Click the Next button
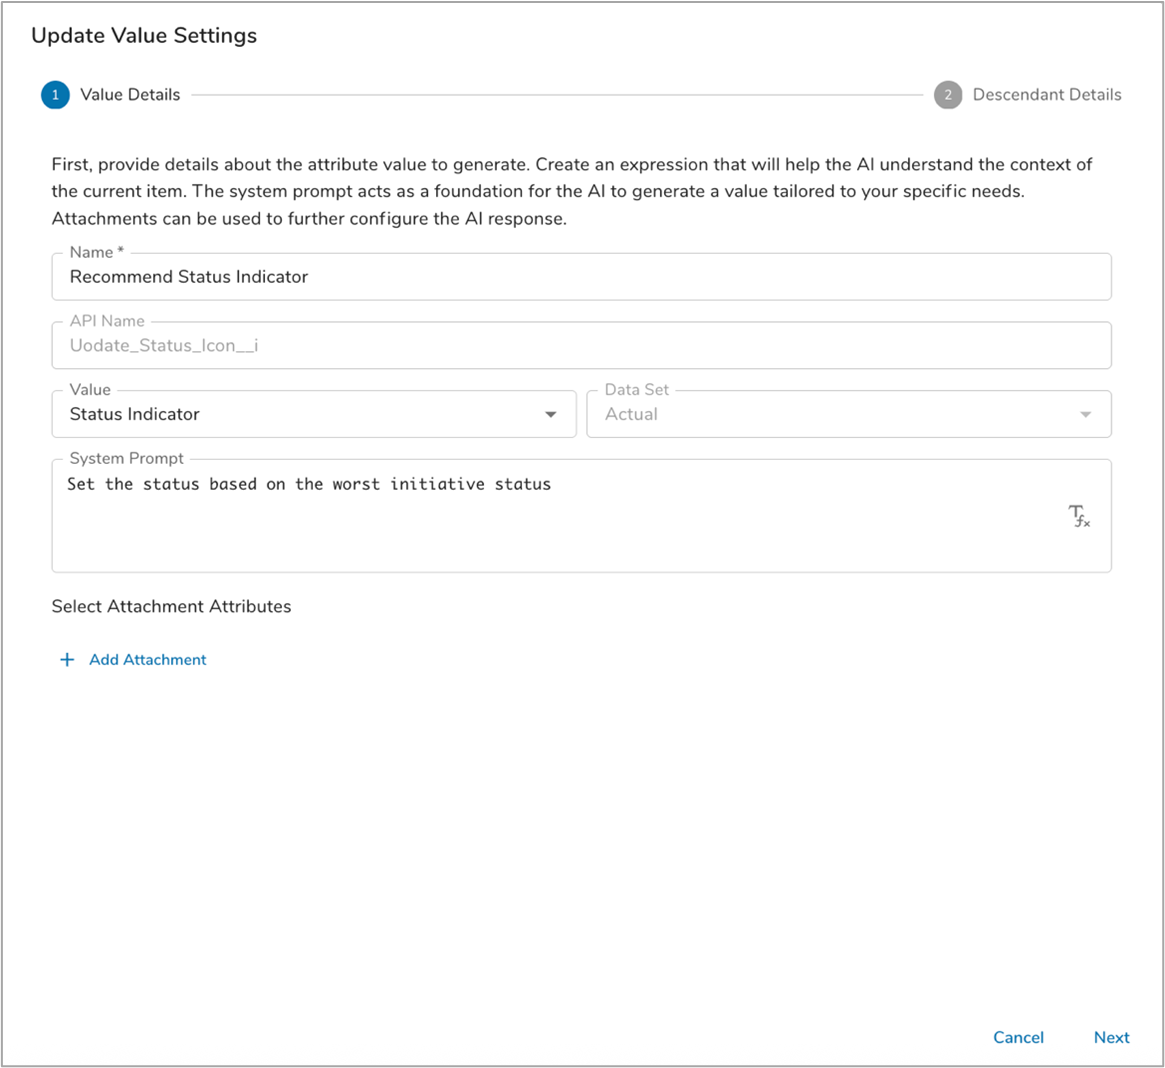Image resolution: width=1165 pixels, height=1068 pixels. pos(1111,1037)
